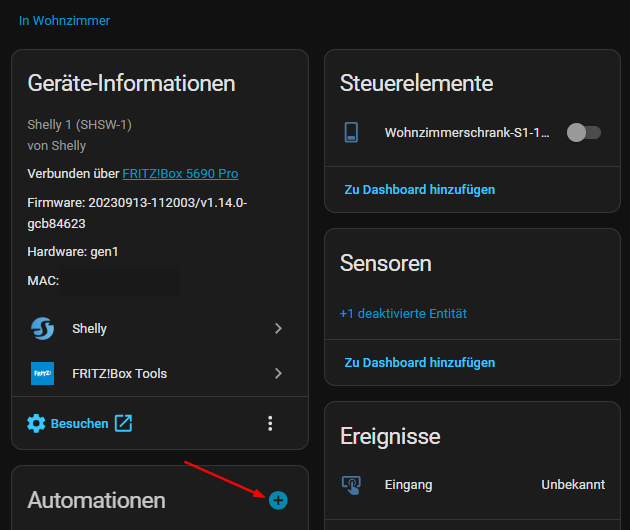Screen dimensions: 630x530
Task: Click the FRITZ!Box Tools logo icon
Action: (42, 373)
